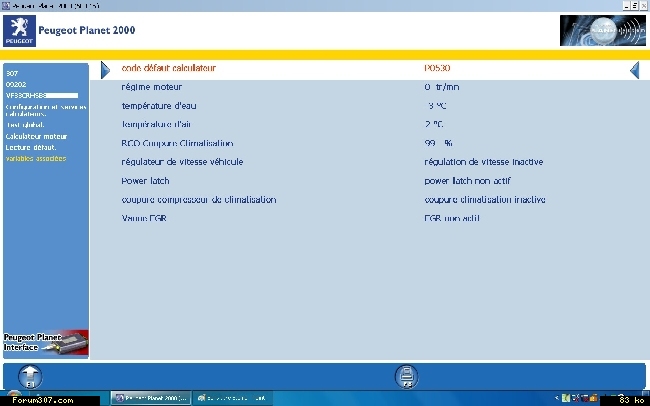
Task: Click the F8 print button
Action: tap(406, 377)
